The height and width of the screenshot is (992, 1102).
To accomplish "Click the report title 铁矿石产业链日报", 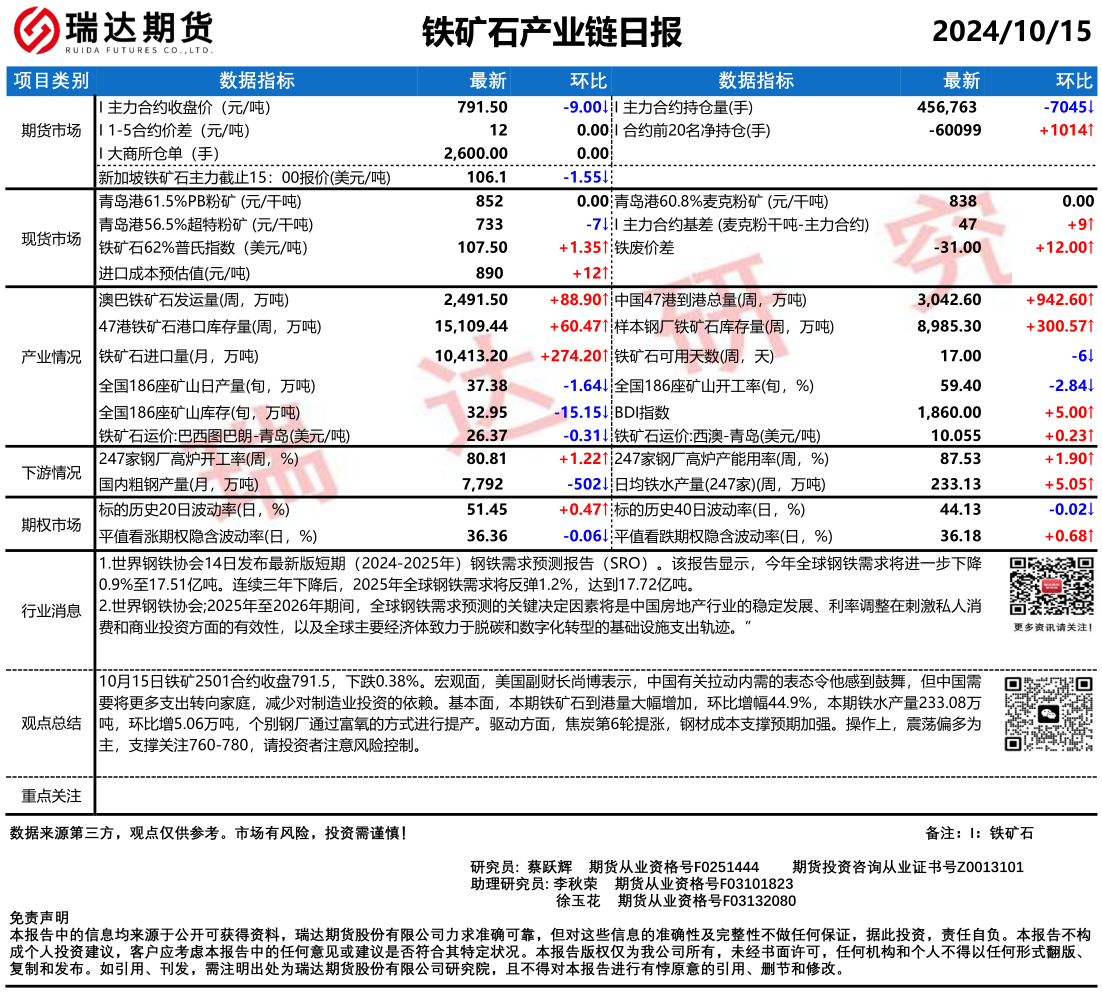I will [x=551, y=32].
